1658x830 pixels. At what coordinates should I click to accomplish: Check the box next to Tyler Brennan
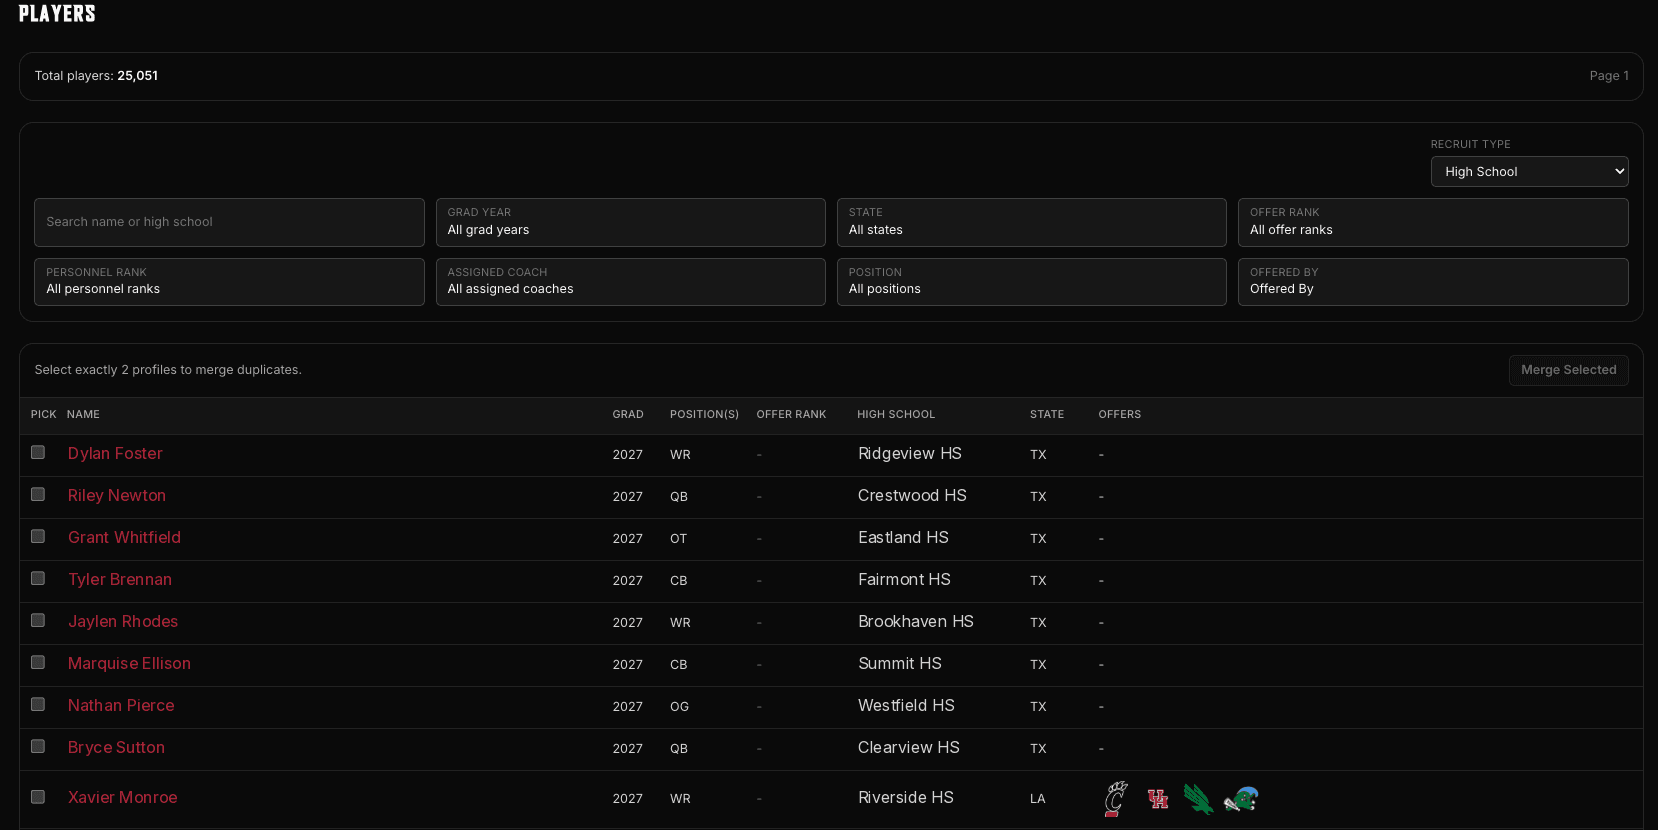click(38, 579)
